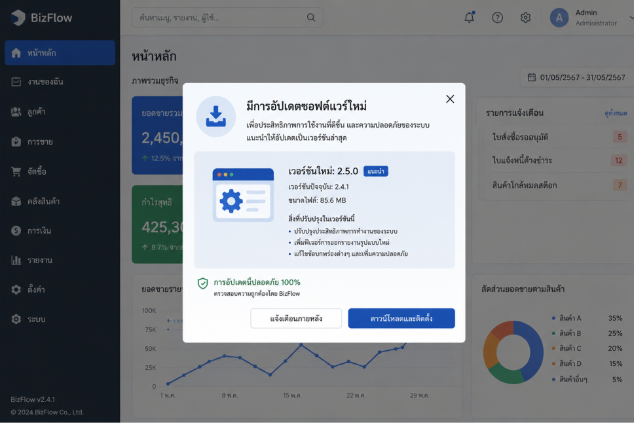
Task: Open date range 01/05/2567 - 31/05/2567 picker
Action: (577, 77)
